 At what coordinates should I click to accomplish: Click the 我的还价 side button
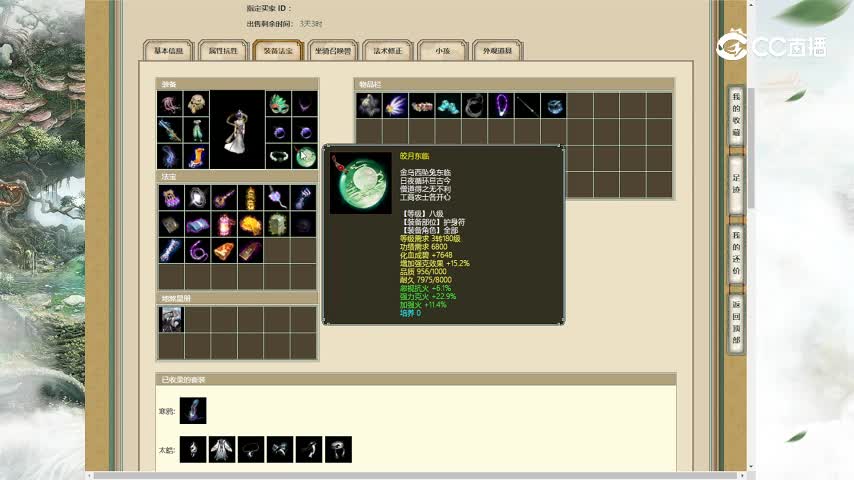(736, 252)
